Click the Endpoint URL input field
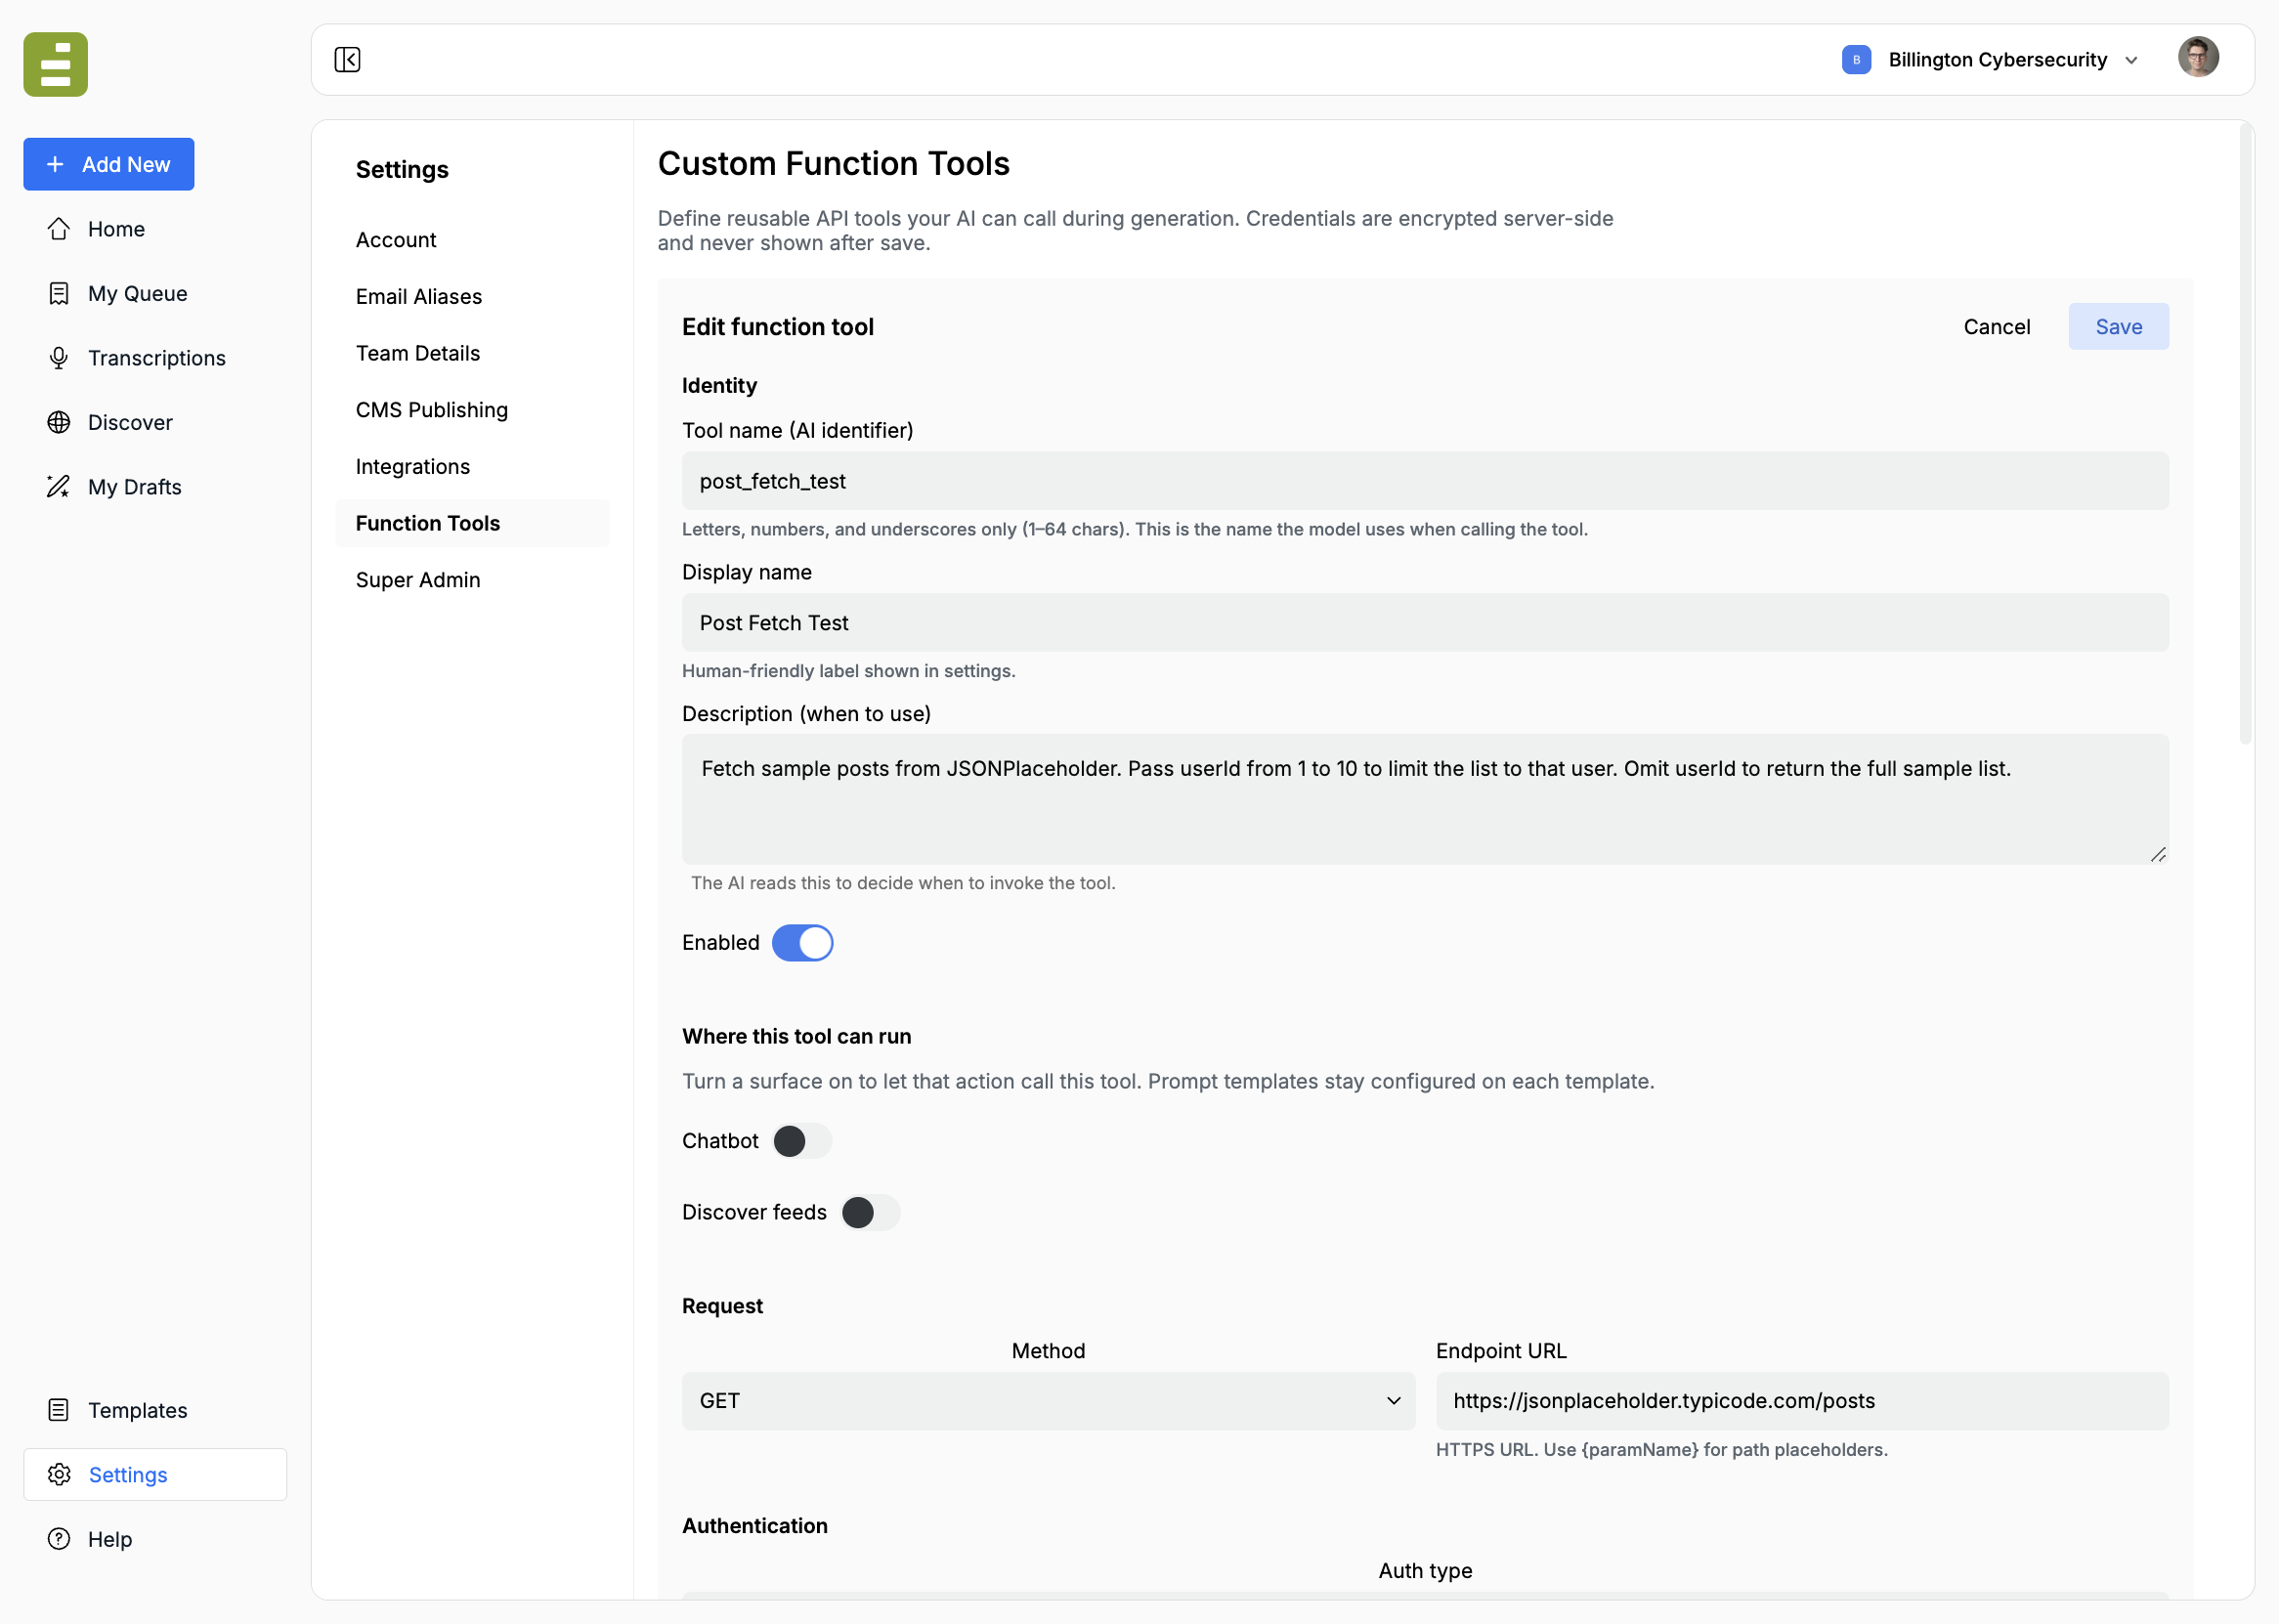Screen dimensions: 2279x1624 tap(1802, 1401)
